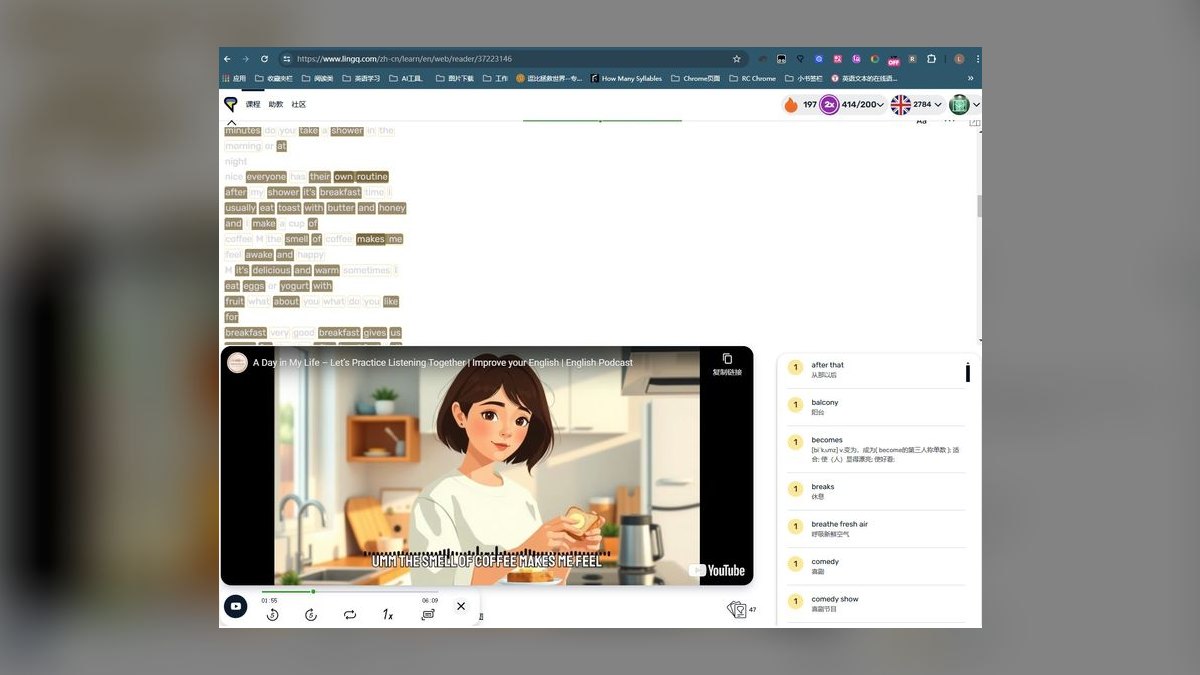Open the 课程 lessons tab
The height and width of the screenshot is (675, 1200).
click(x=253, y=104)
